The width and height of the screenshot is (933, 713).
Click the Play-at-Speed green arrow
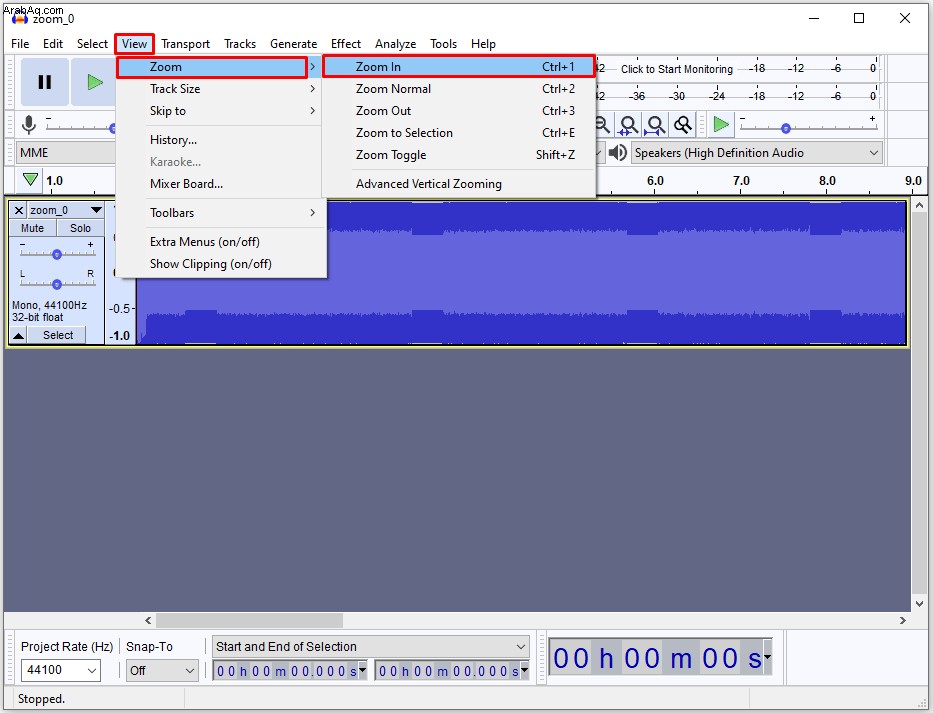[721, 124]
